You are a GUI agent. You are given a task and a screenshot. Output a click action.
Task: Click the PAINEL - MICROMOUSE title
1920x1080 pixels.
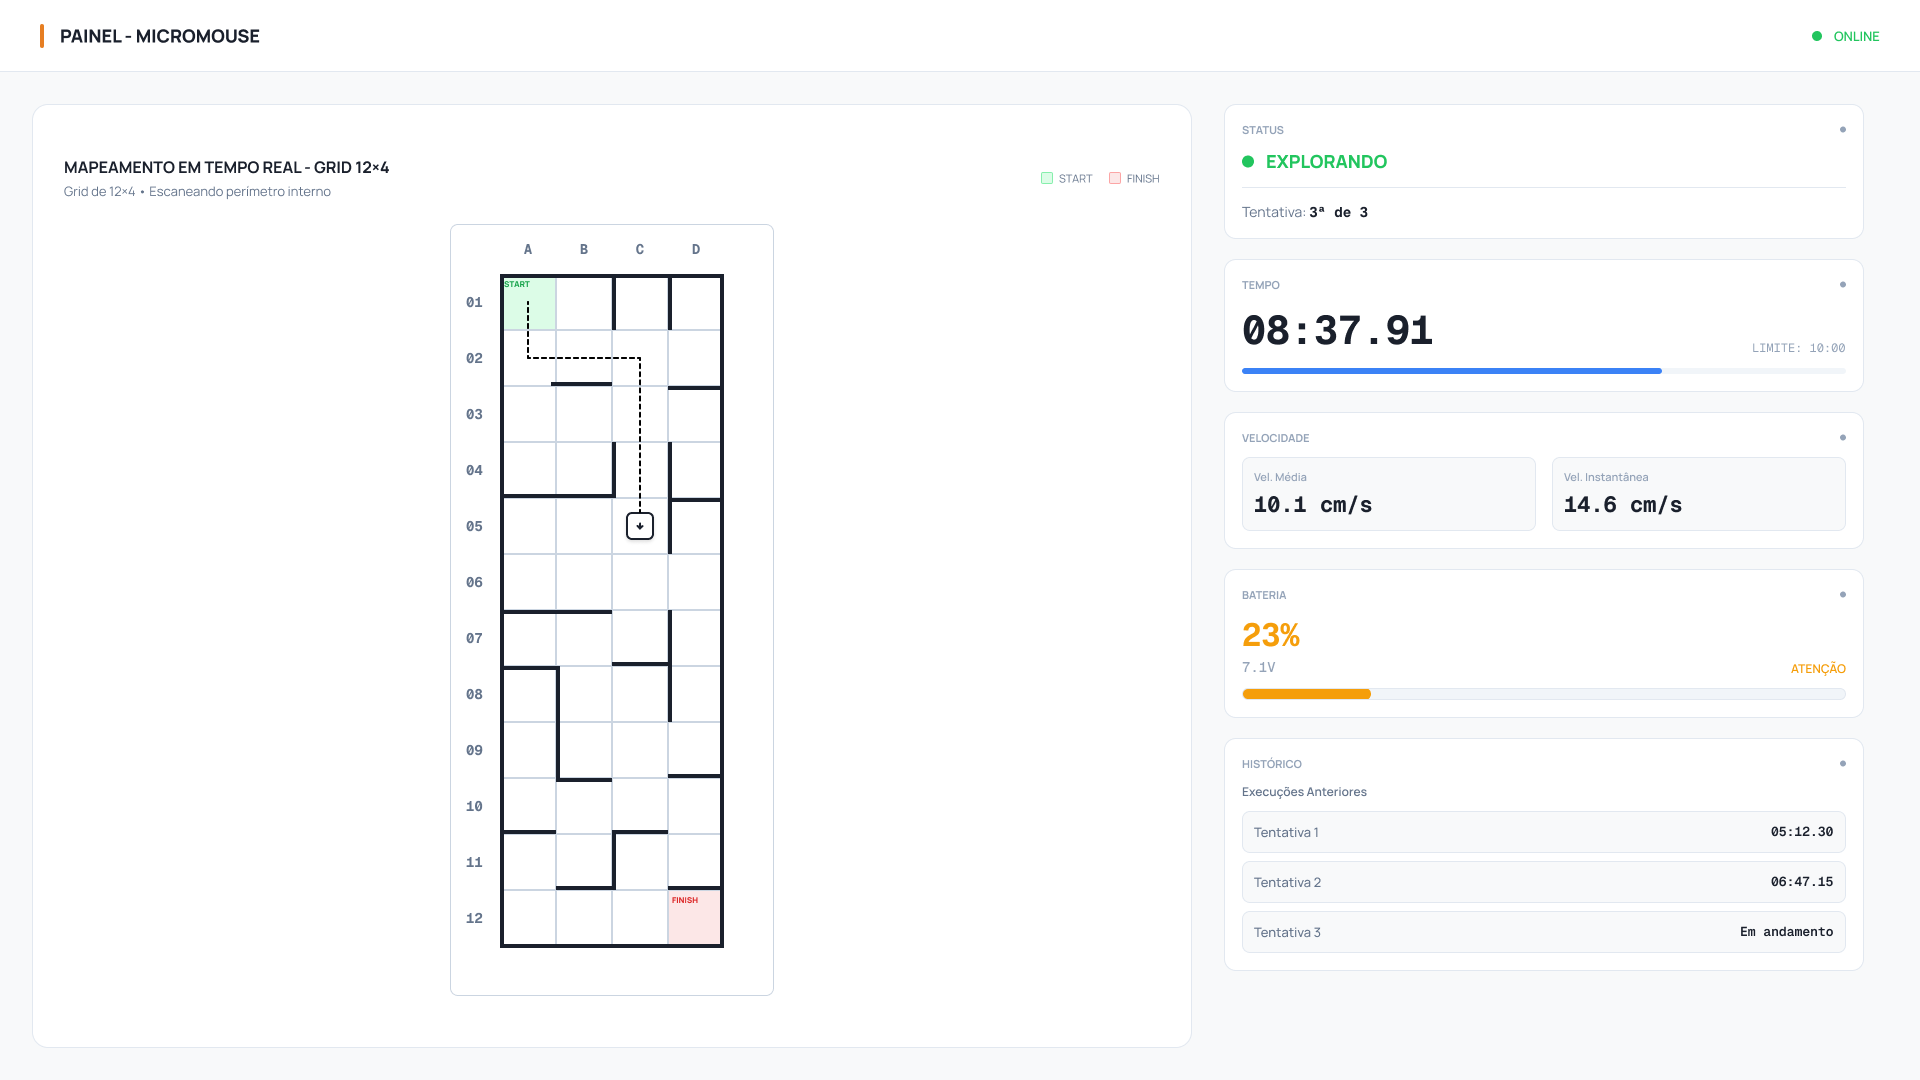160,36
